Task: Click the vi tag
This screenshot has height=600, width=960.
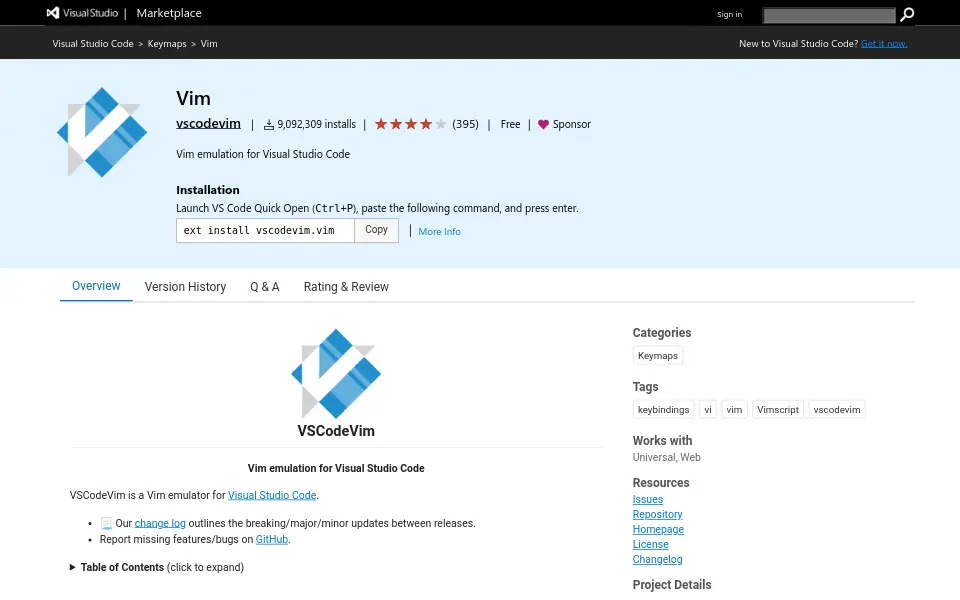Action: coord(708,410)
